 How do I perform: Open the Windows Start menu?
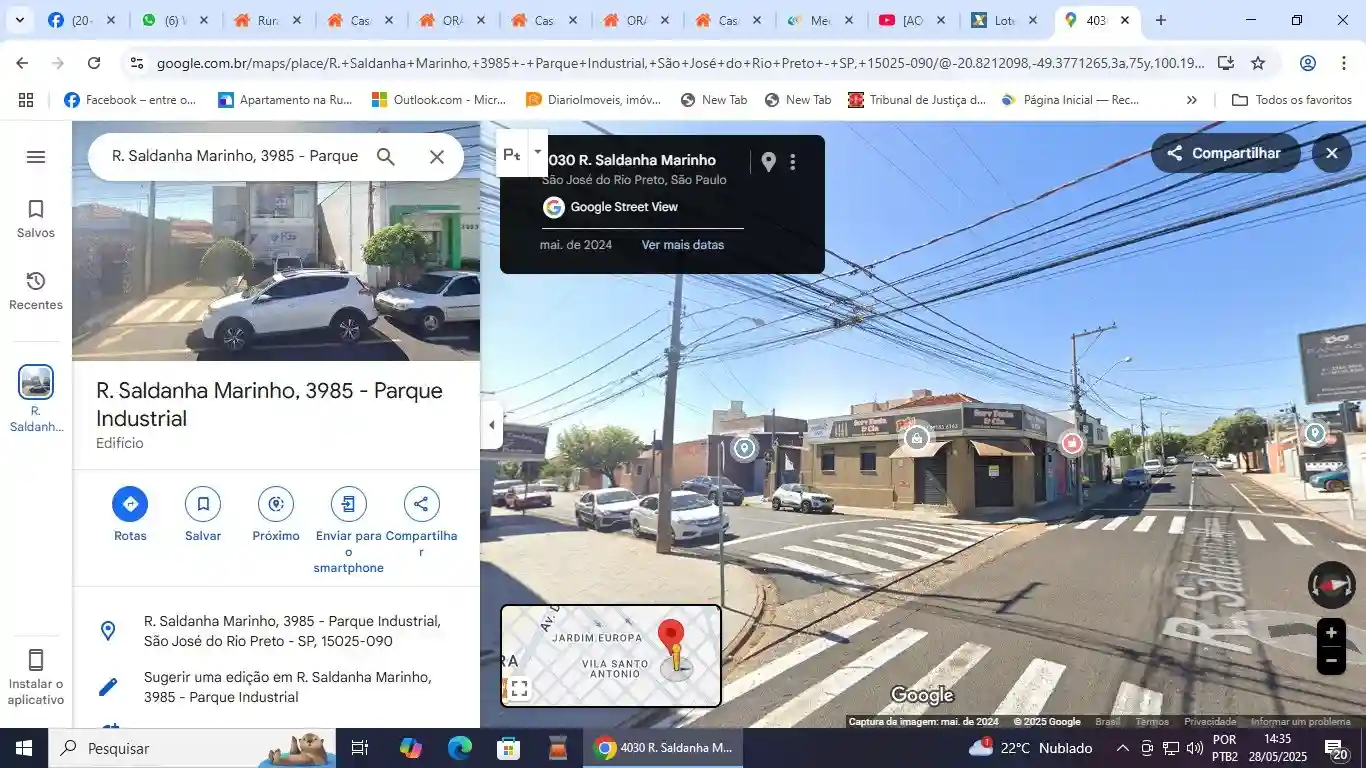pos(24,748)
